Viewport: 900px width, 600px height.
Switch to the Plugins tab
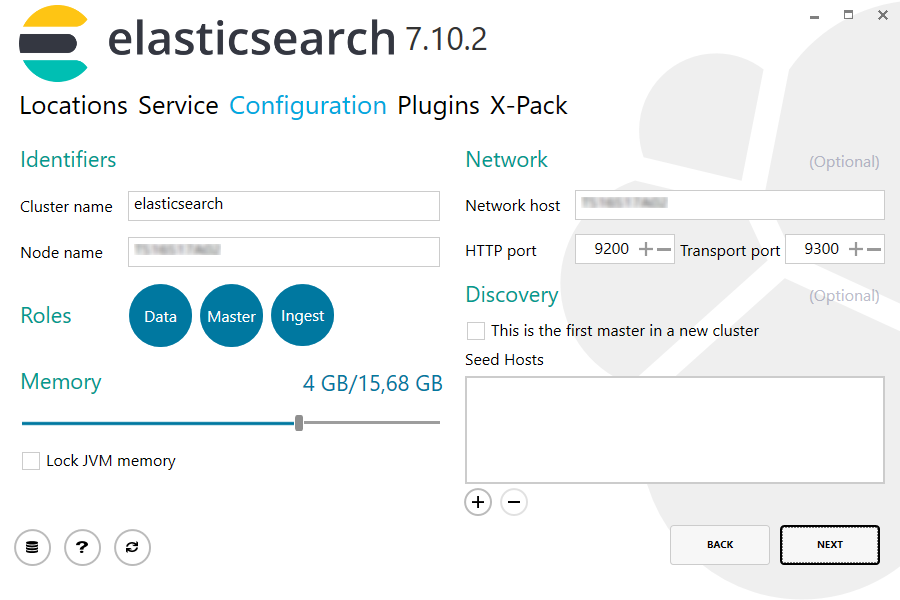[437, 105]
